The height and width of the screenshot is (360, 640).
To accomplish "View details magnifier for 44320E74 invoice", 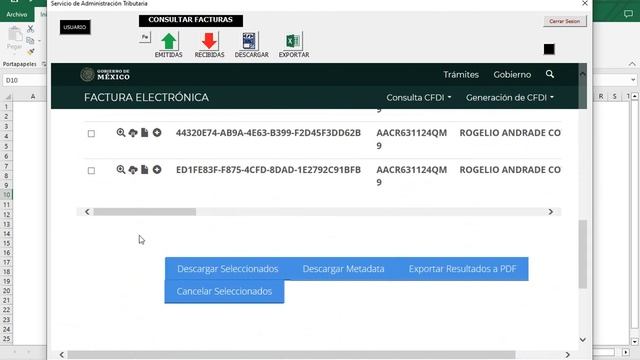I will [x=121, y=133].
